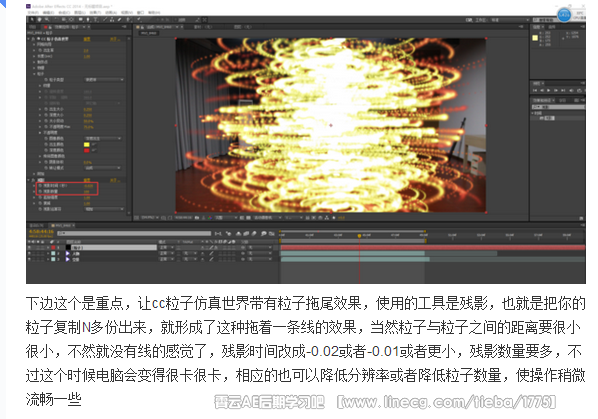Click eyedropper beside yellow birth color
The width and height of the screenshot is (598, 419).
pyautogui.click(x=94, y=144)
